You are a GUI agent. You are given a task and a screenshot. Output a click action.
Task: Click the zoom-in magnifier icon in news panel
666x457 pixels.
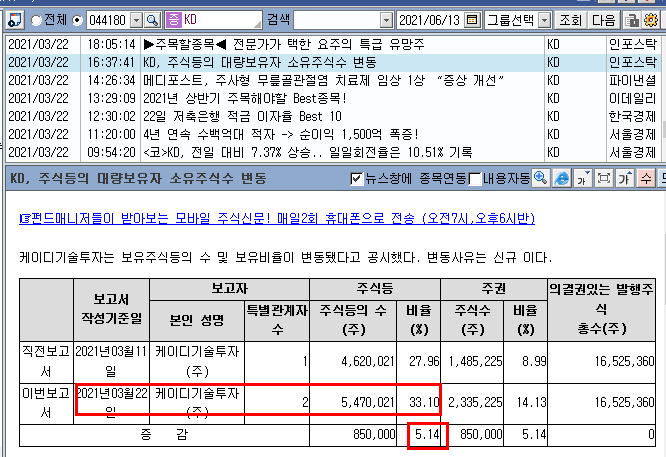(541, 178)
